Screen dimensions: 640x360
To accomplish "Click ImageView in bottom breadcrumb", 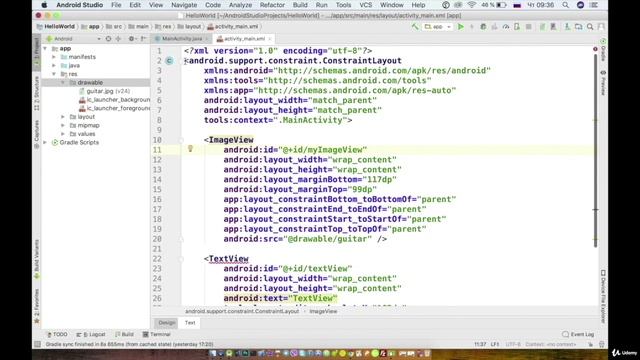I will coord(323,311).
